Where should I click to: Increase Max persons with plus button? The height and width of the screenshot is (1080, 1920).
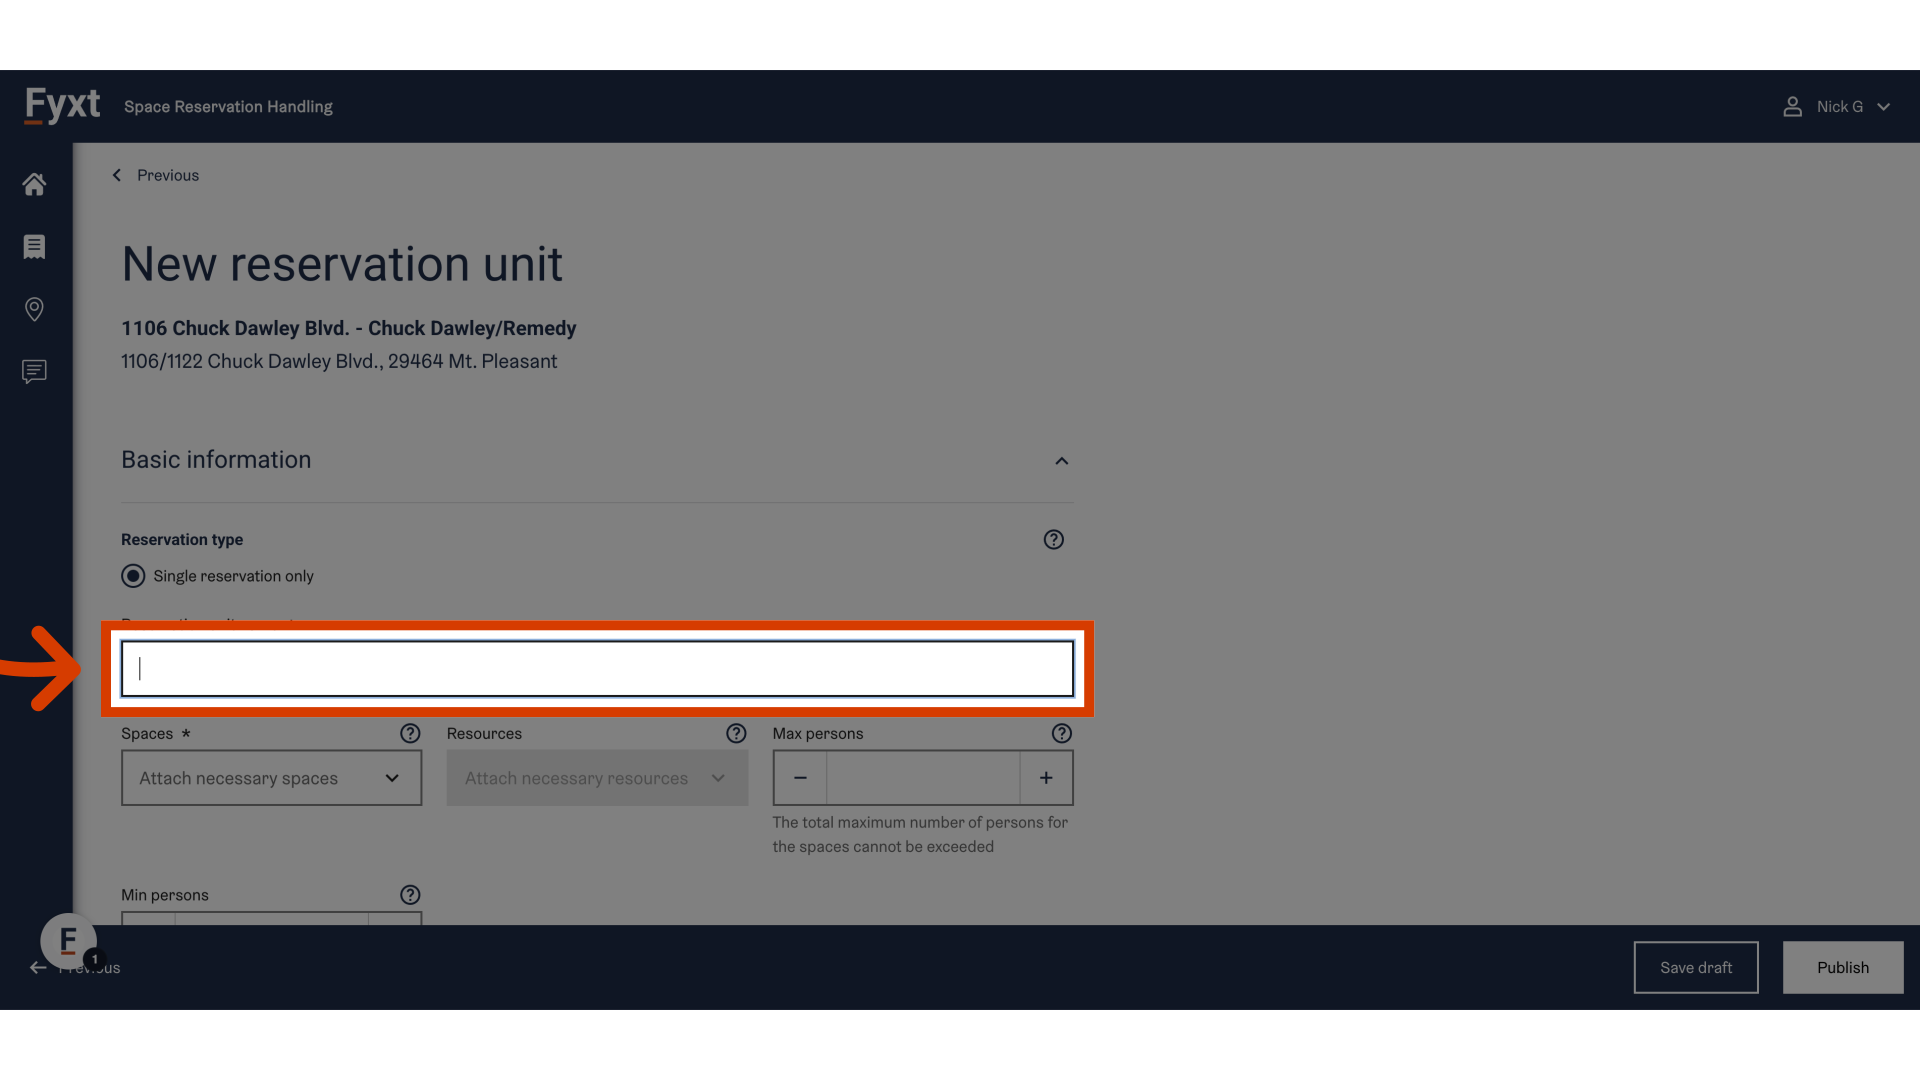(x=1046, y=778)
